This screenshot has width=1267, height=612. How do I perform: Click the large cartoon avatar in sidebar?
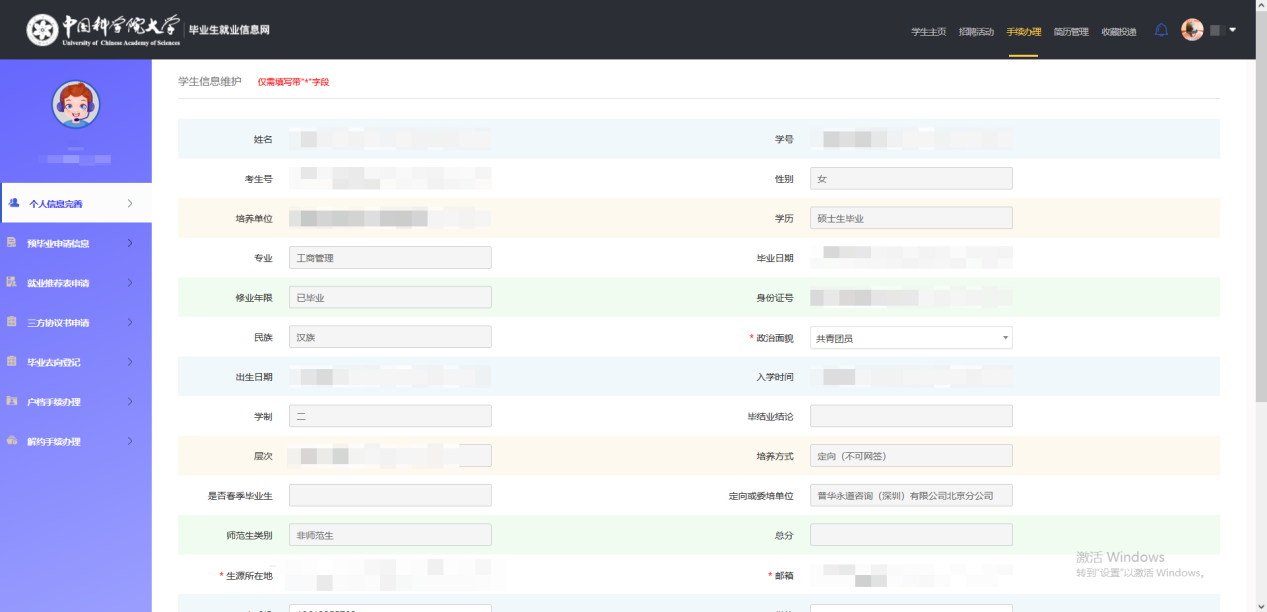pyautogui.click(x=76, y=105)
